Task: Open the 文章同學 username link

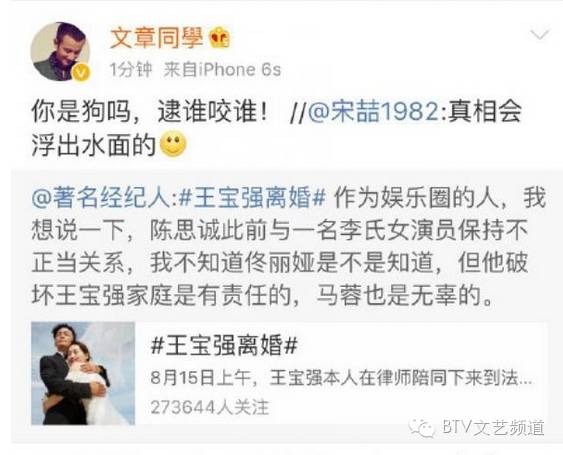Action: pyautogui.click(x=157, y=37)
